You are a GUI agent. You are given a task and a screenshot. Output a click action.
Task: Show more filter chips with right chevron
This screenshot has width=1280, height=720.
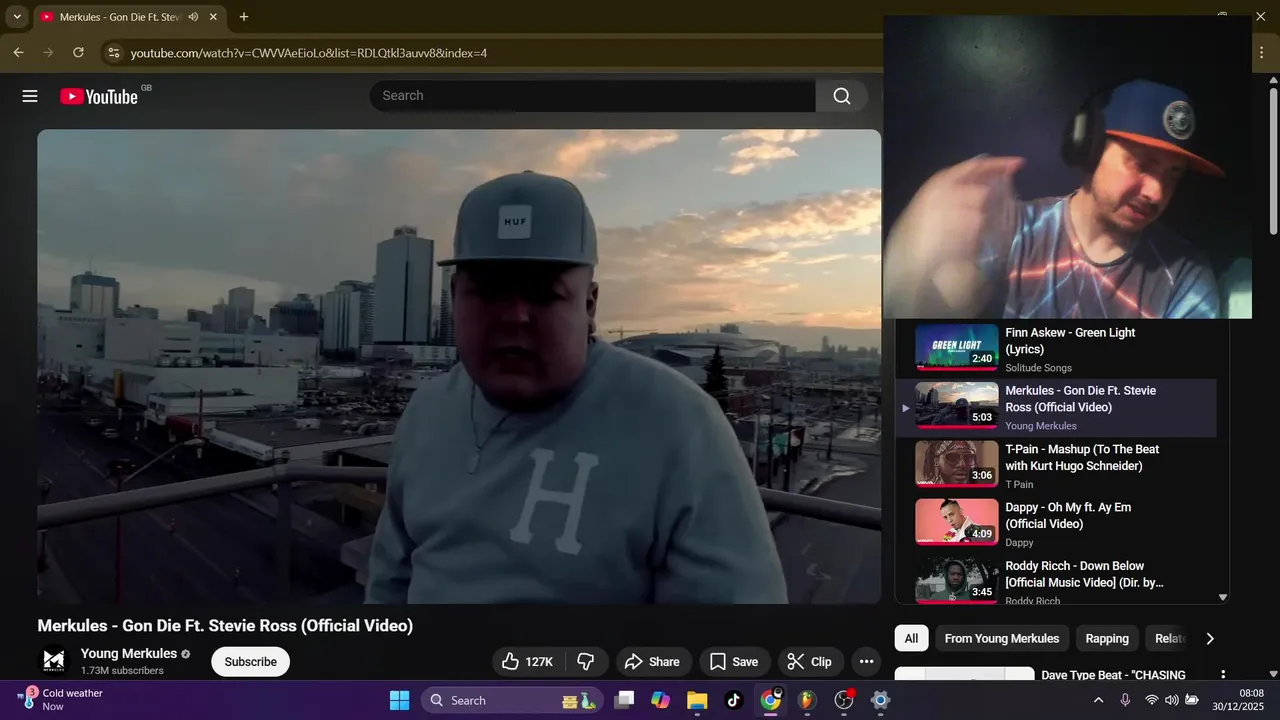(1210, 638)
